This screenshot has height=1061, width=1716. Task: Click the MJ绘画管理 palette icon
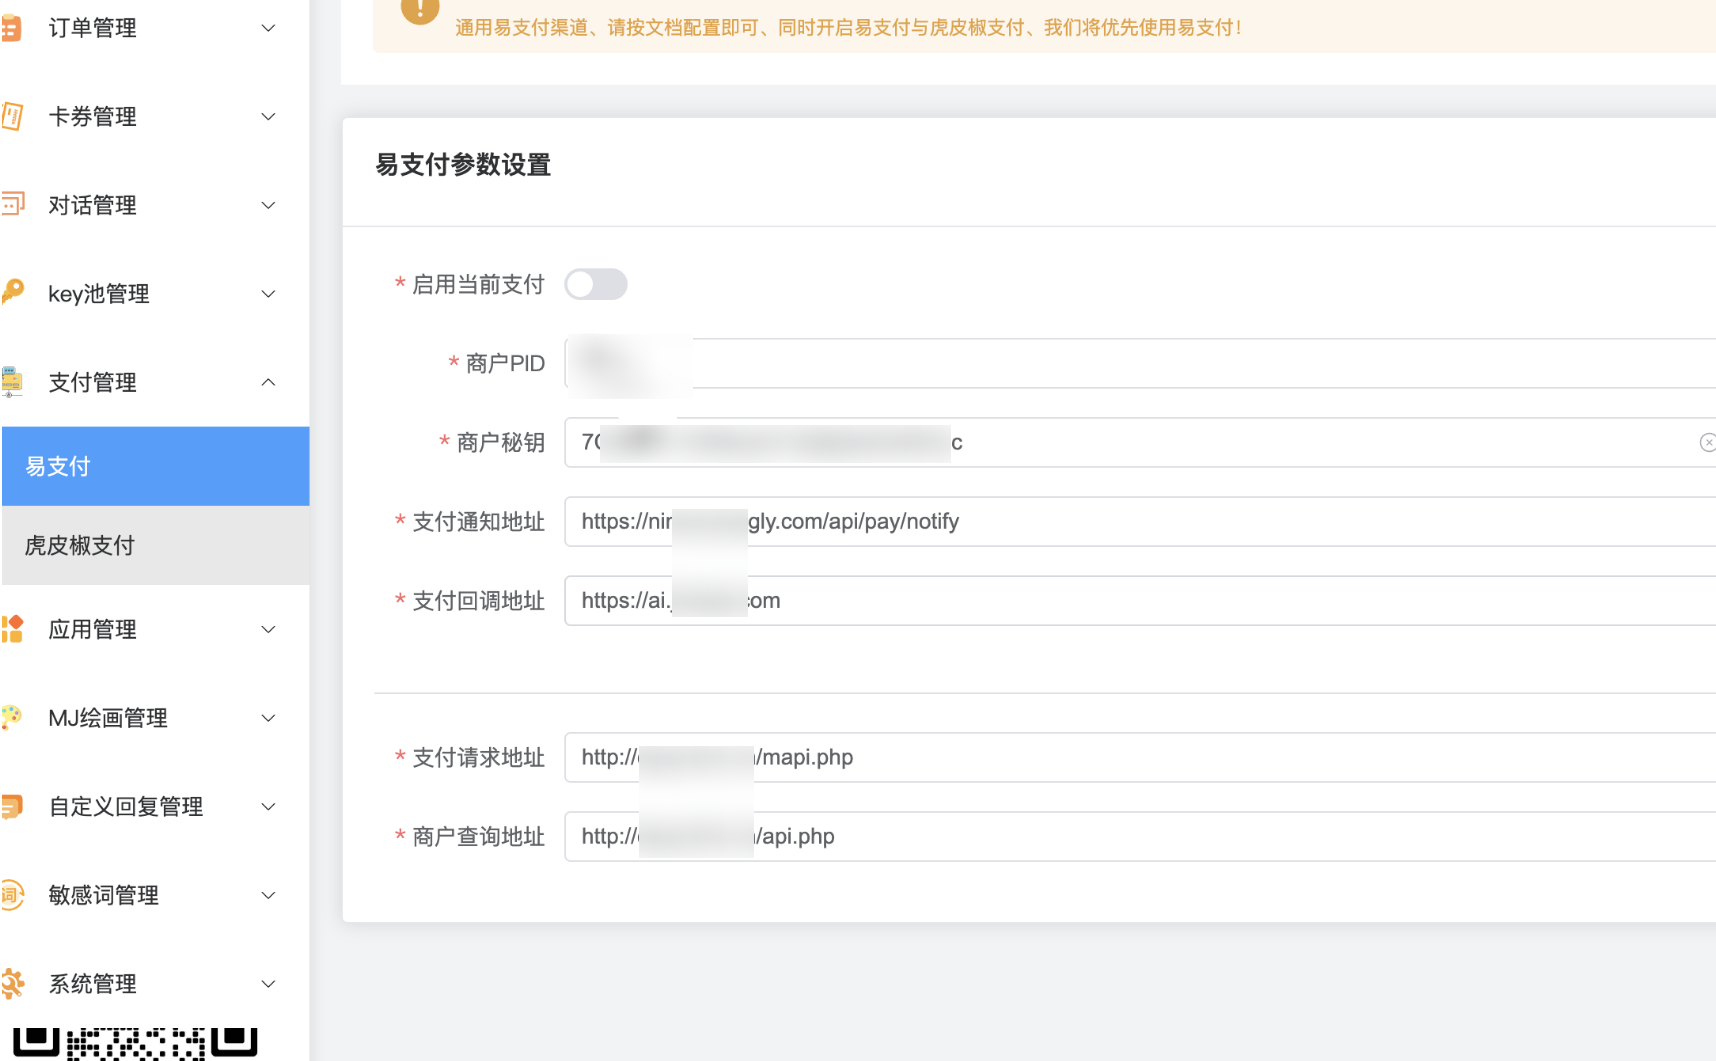click(x=12, y=717)
